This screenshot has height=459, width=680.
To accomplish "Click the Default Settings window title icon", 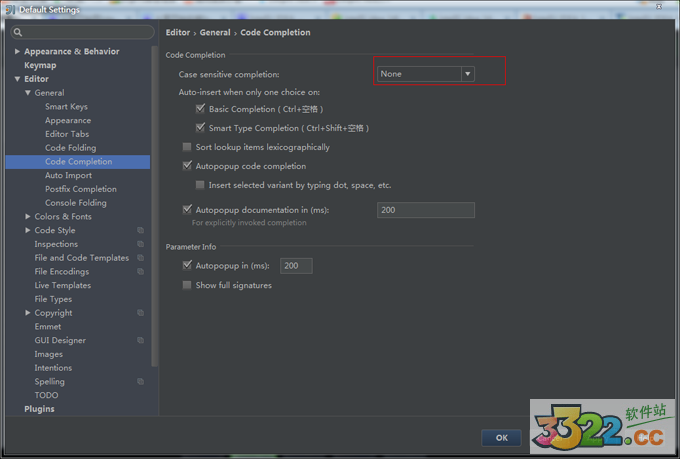I will 10,9.
